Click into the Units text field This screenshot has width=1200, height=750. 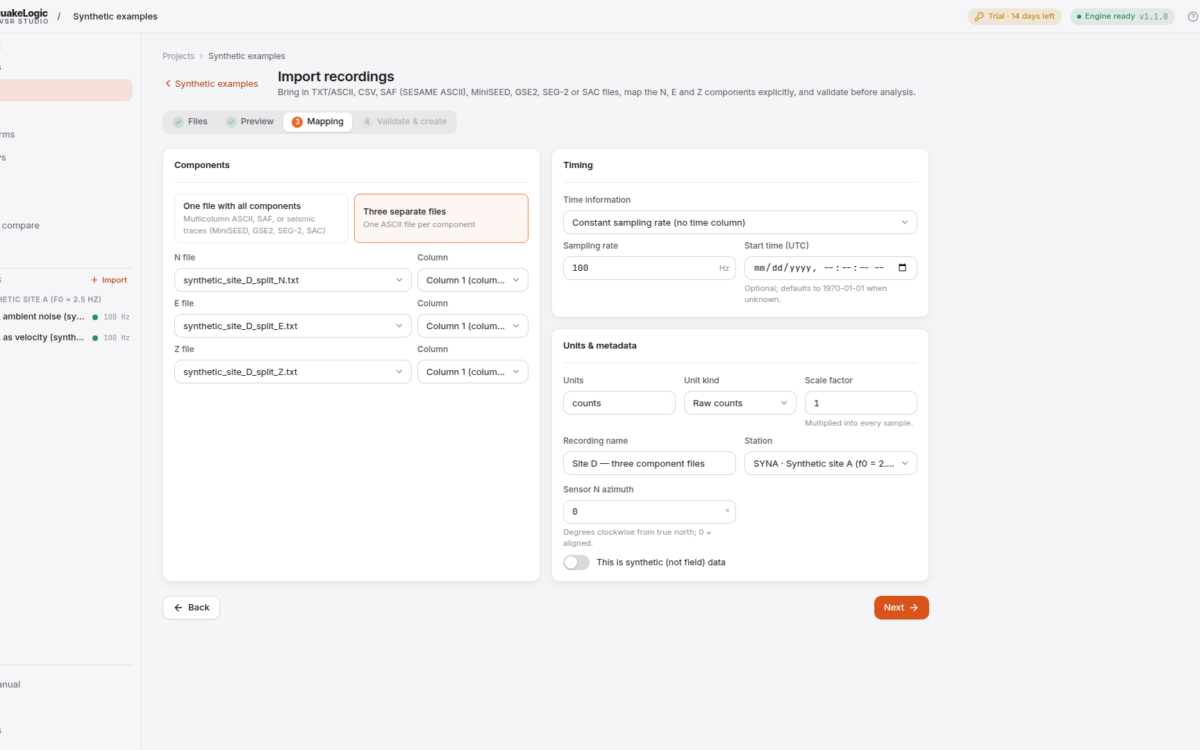point(619,403)
